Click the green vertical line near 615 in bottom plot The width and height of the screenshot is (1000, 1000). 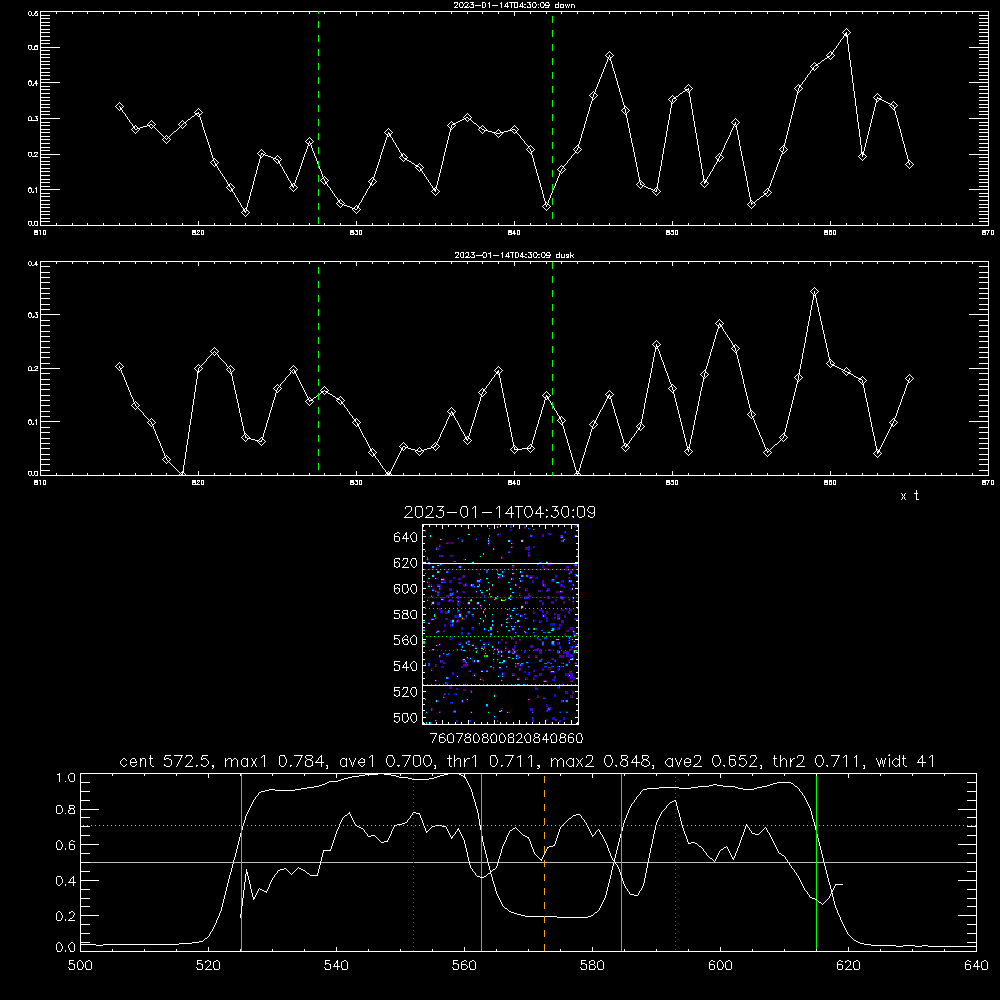pos(816,862)
